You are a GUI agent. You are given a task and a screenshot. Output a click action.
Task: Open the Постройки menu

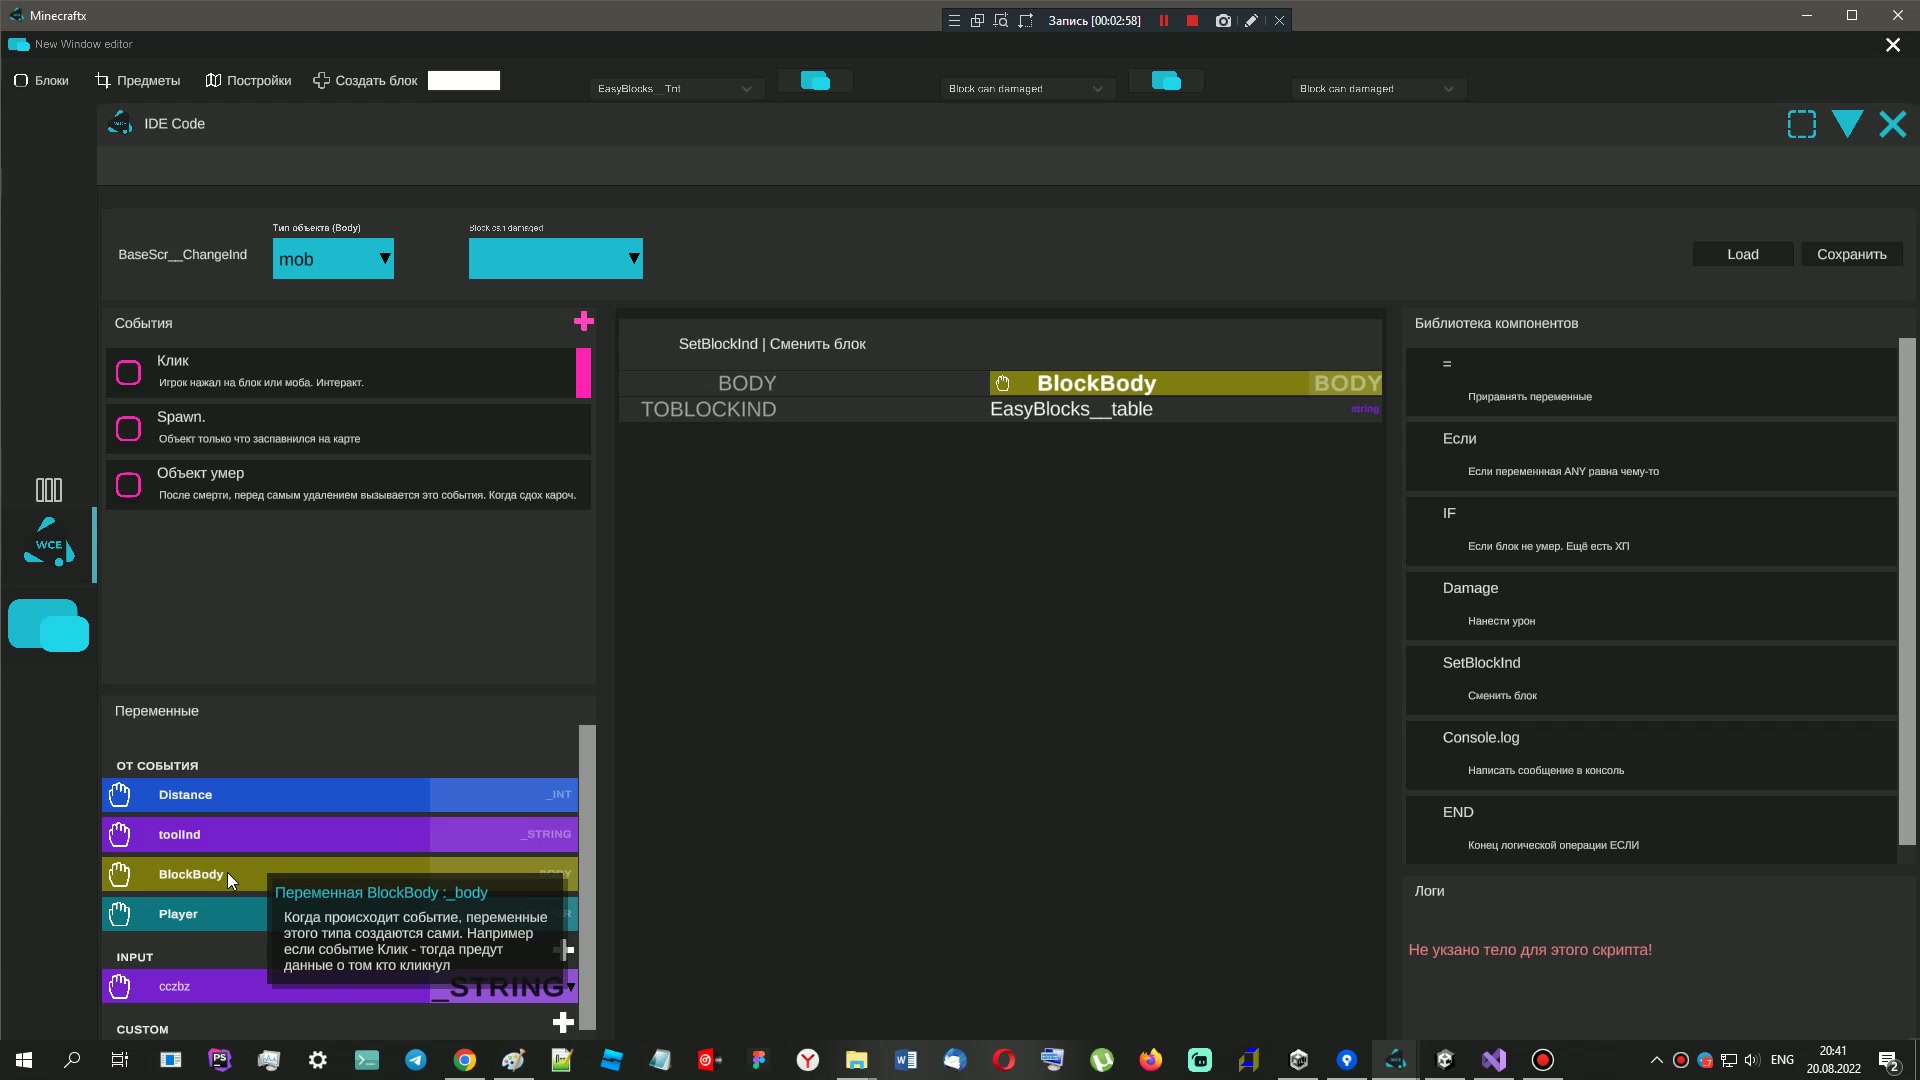tap(248, 81)
